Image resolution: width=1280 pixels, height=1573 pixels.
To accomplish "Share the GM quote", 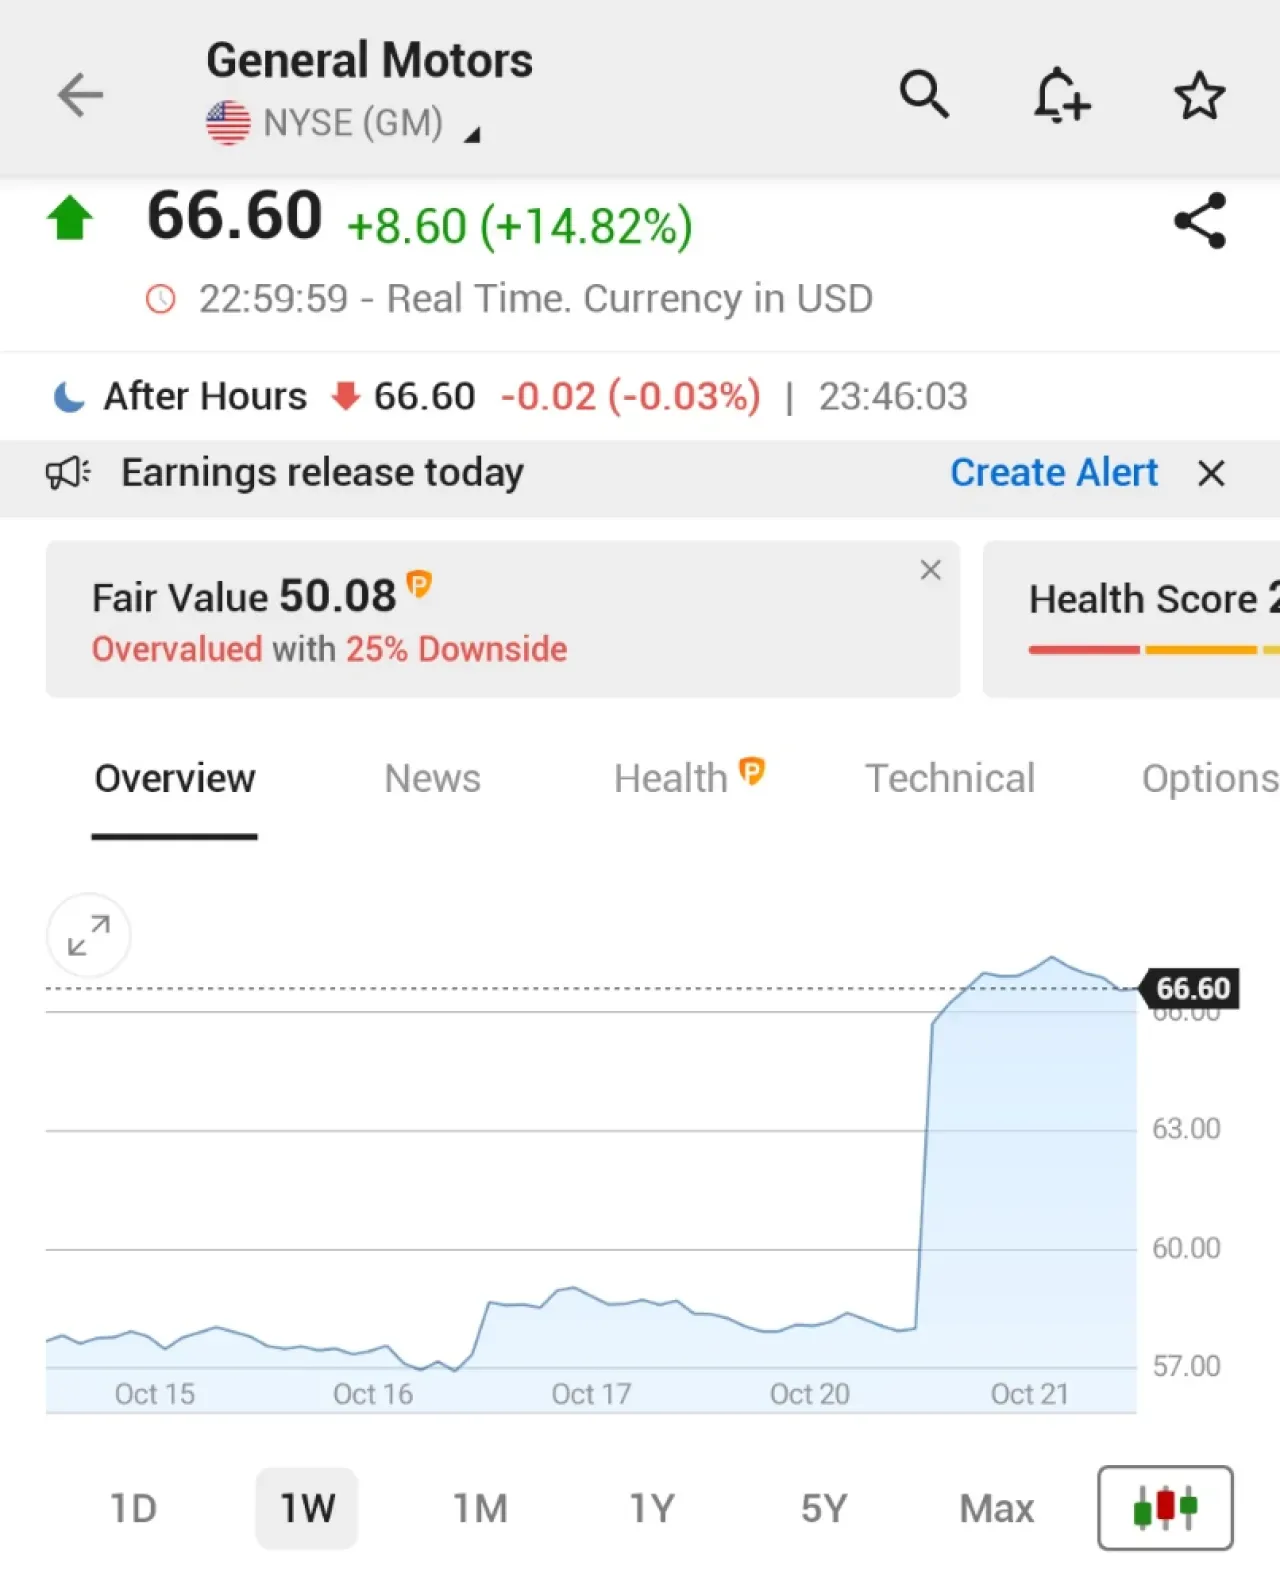I will 1199,221.
